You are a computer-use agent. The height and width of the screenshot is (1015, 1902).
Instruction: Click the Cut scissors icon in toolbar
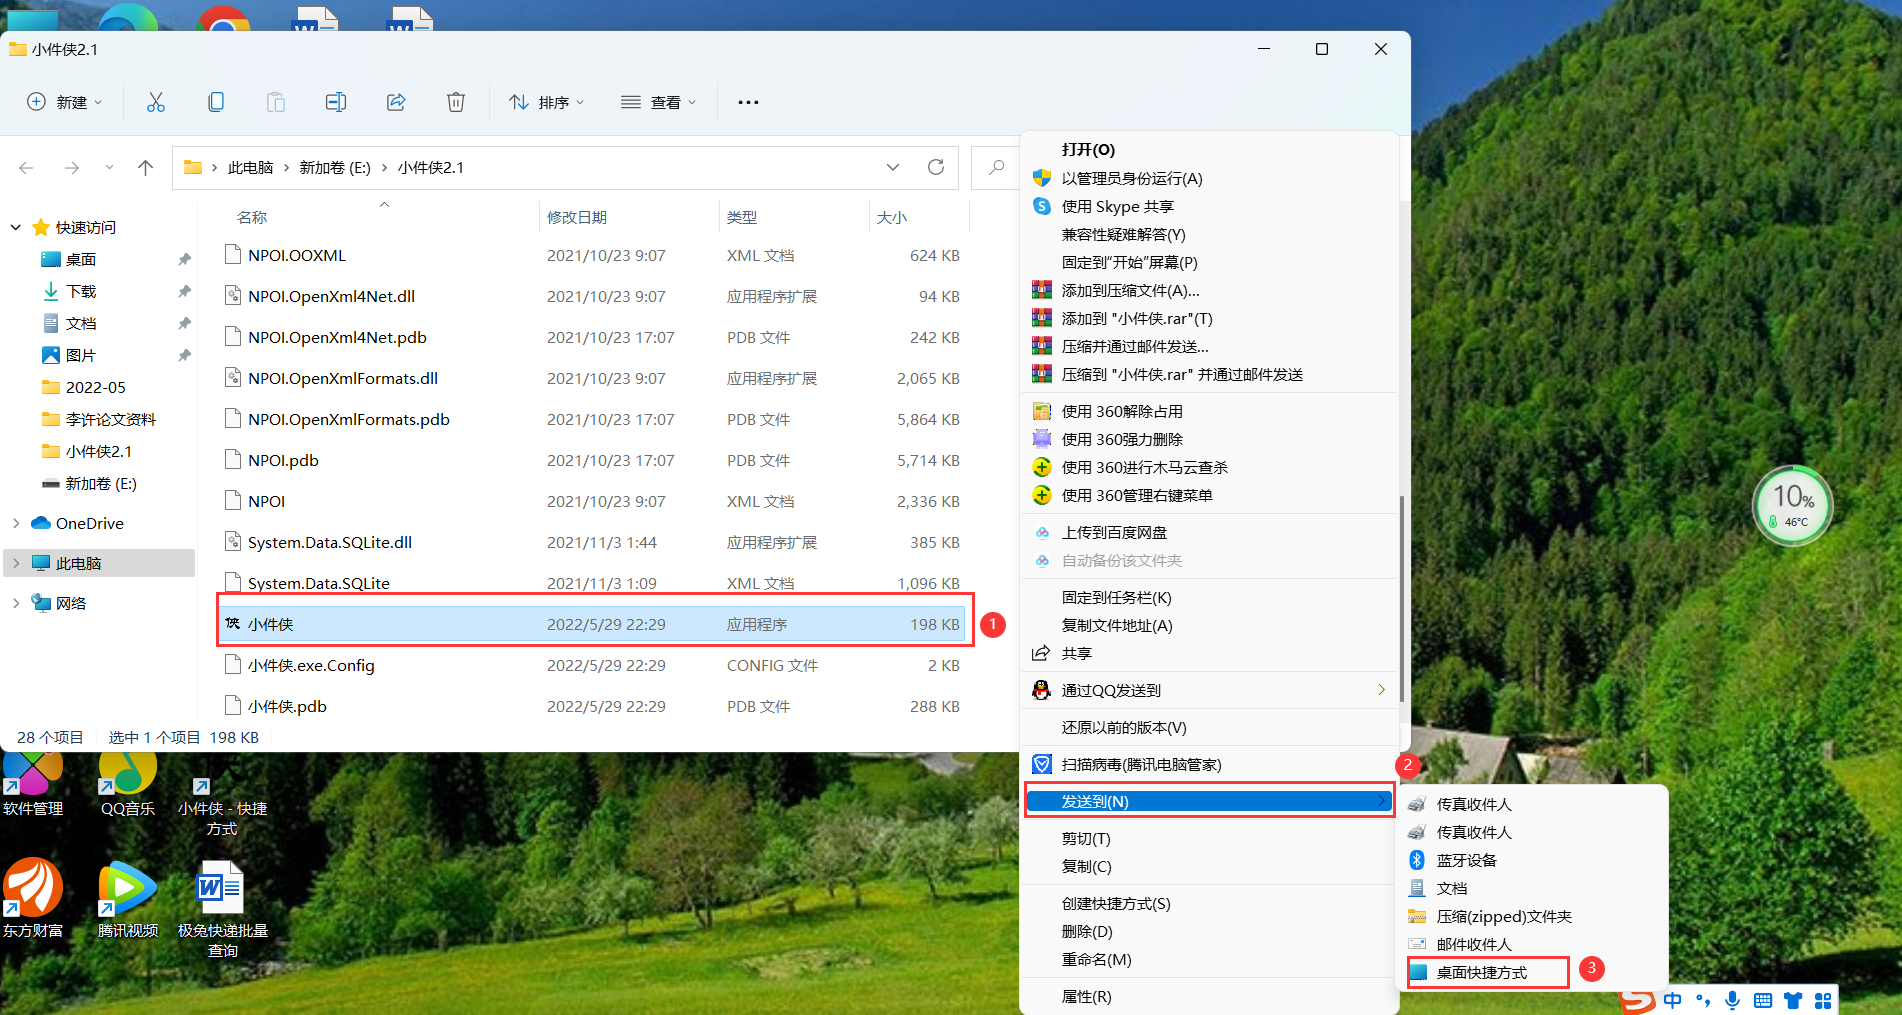(x=156, y=102)
